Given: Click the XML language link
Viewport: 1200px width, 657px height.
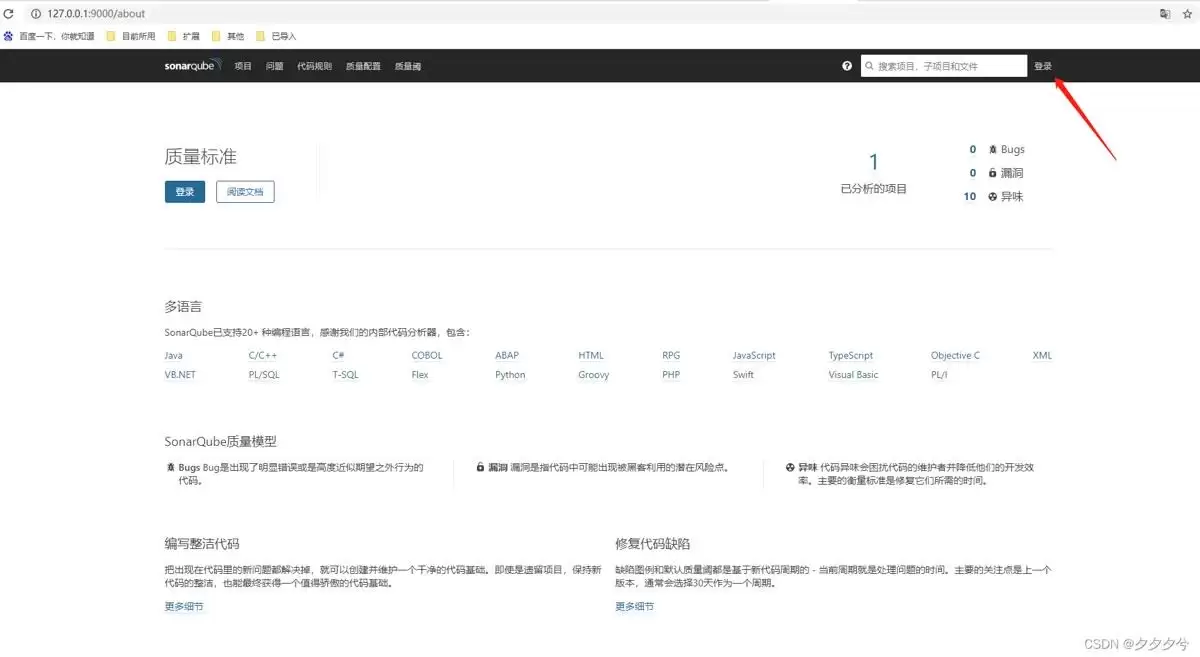Looking at the screenshot, I should pos(1043,355).
